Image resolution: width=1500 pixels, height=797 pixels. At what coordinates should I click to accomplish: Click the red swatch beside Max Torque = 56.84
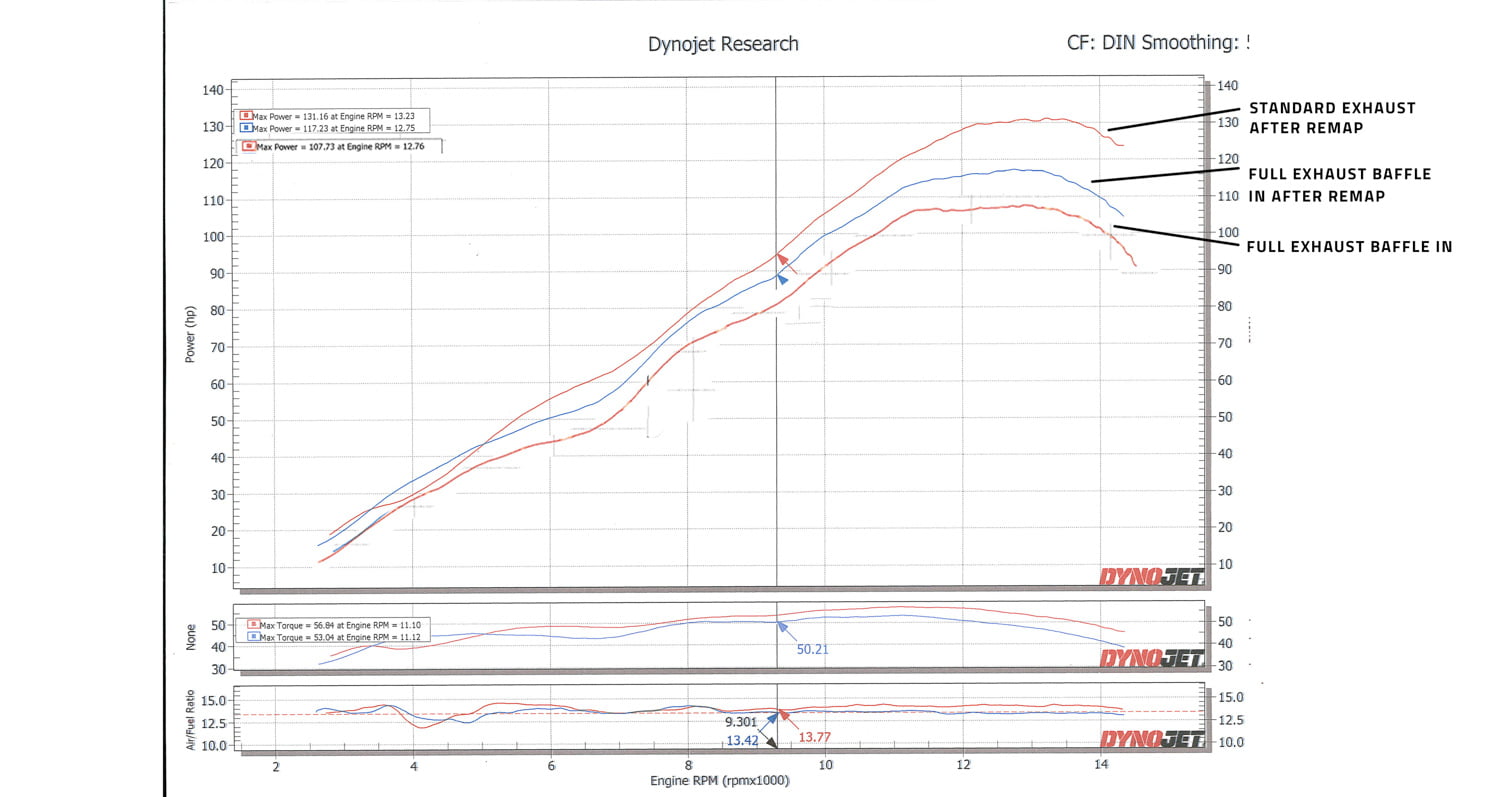coord(253,623)
